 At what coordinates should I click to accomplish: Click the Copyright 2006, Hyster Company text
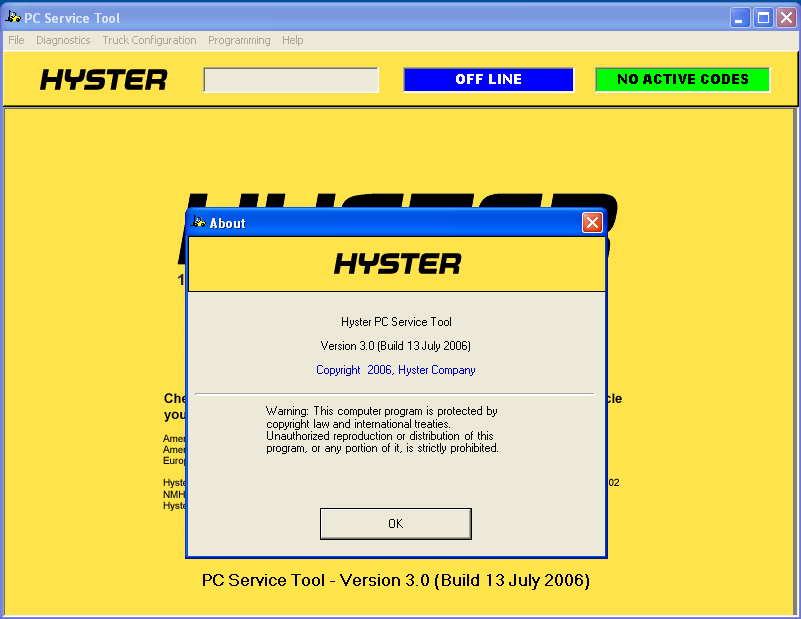tap(396, 370)
